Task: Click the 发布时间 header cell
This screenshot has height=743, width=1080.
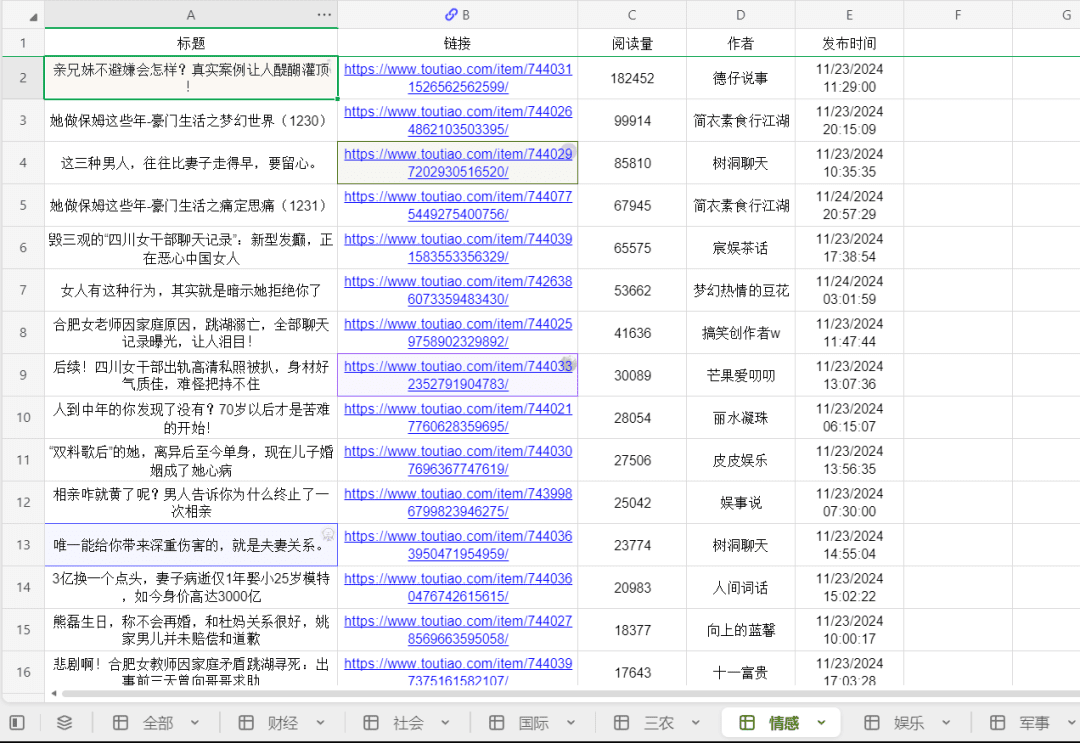Action: coord(849,43)
